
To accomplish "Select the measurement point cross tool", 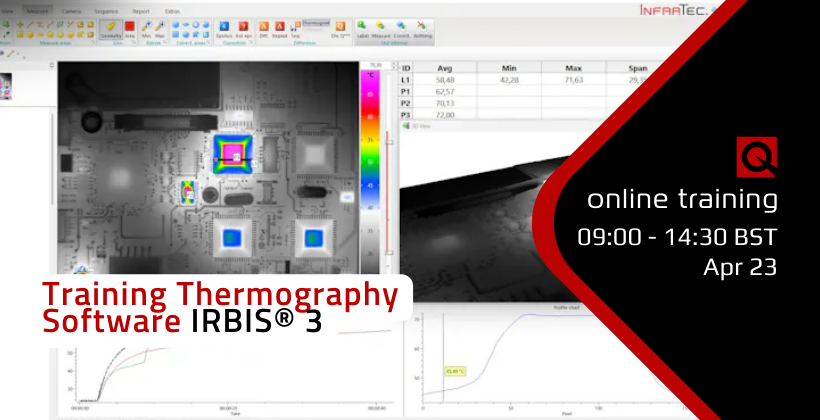I will pyautogui.click(x=20, y=25).
